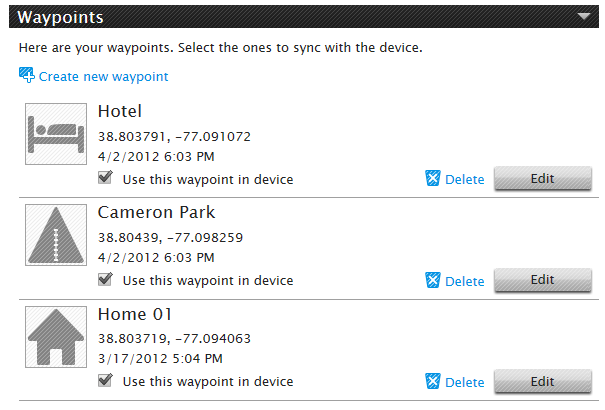Edit the Cameron Park waypoint

click(542, 280)
